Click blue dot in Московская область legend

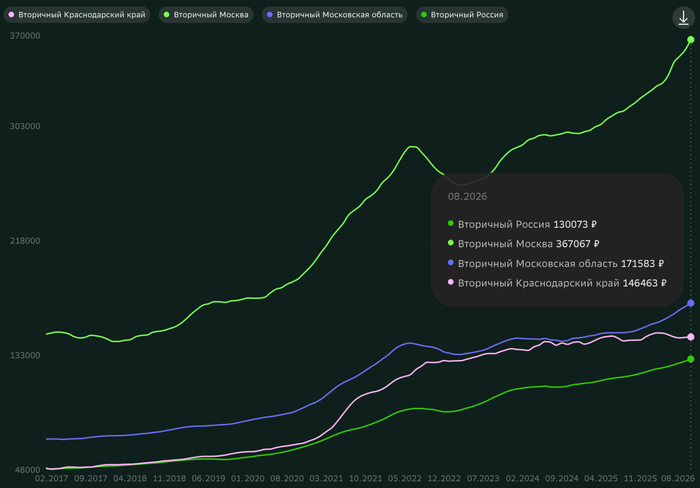click(270, 15)
